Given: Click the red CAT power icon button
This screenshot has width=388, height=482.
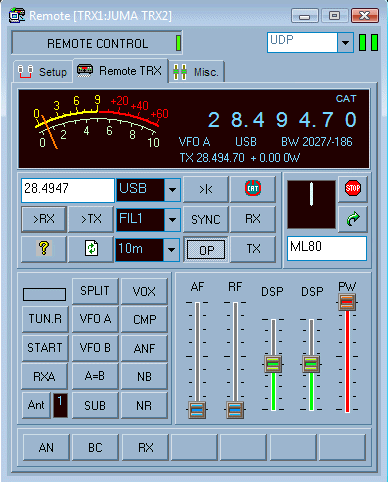Looking at the screenshot, I should [x=253, y=189].
